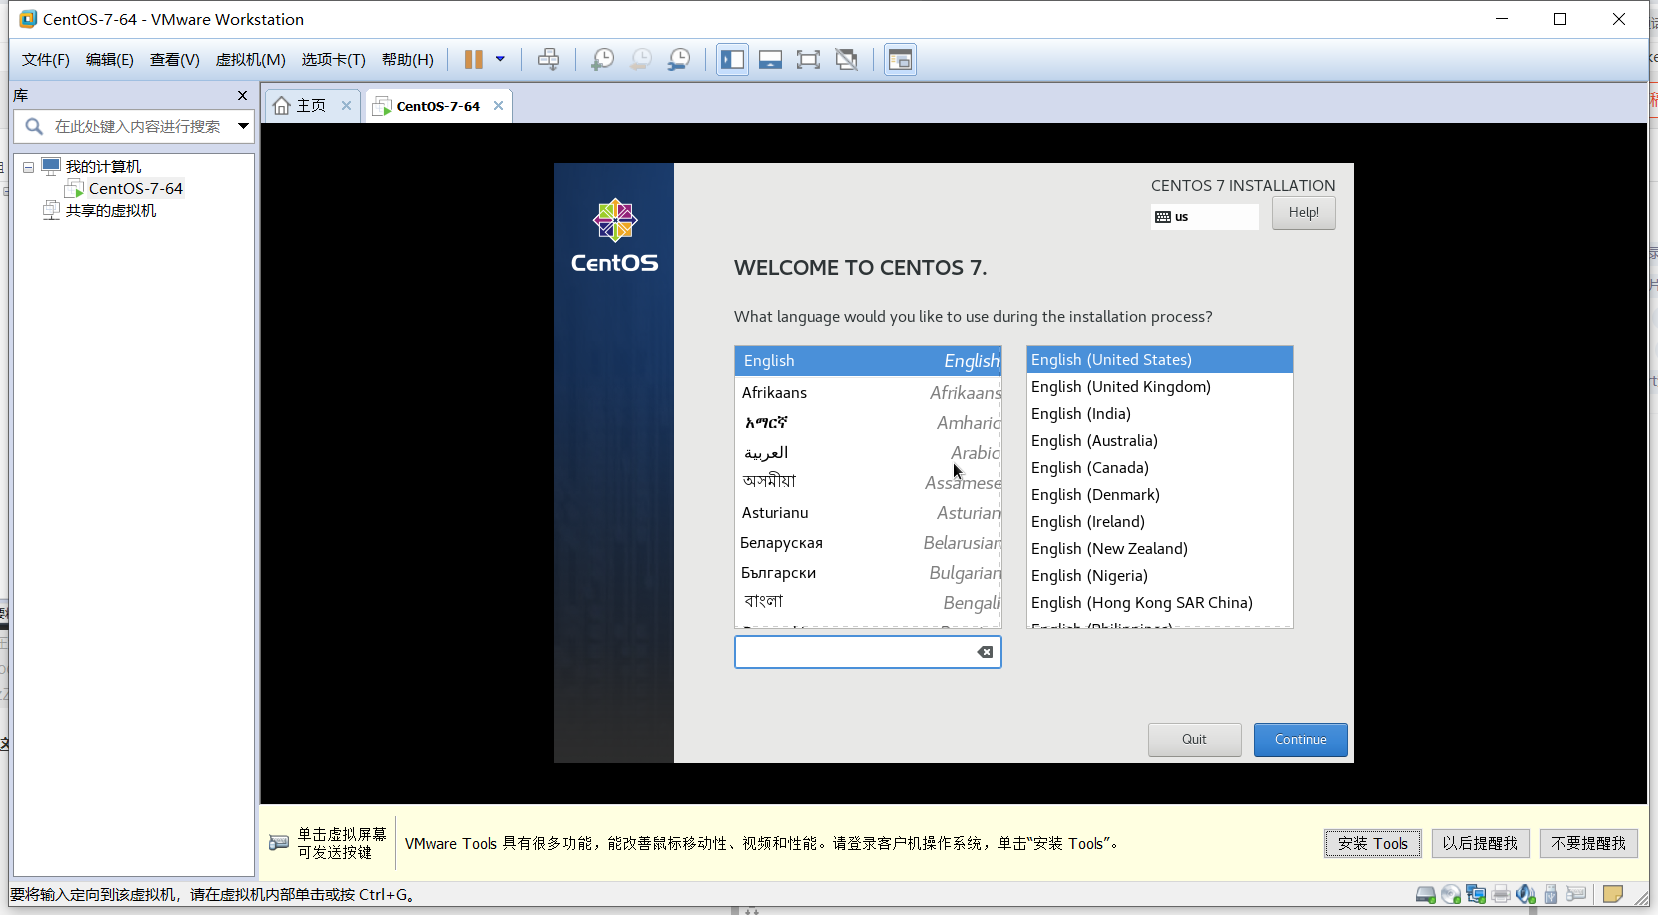Close the 主页 tab
Viewport: 1658px width, 915px height.
click(x=346, y=106)
